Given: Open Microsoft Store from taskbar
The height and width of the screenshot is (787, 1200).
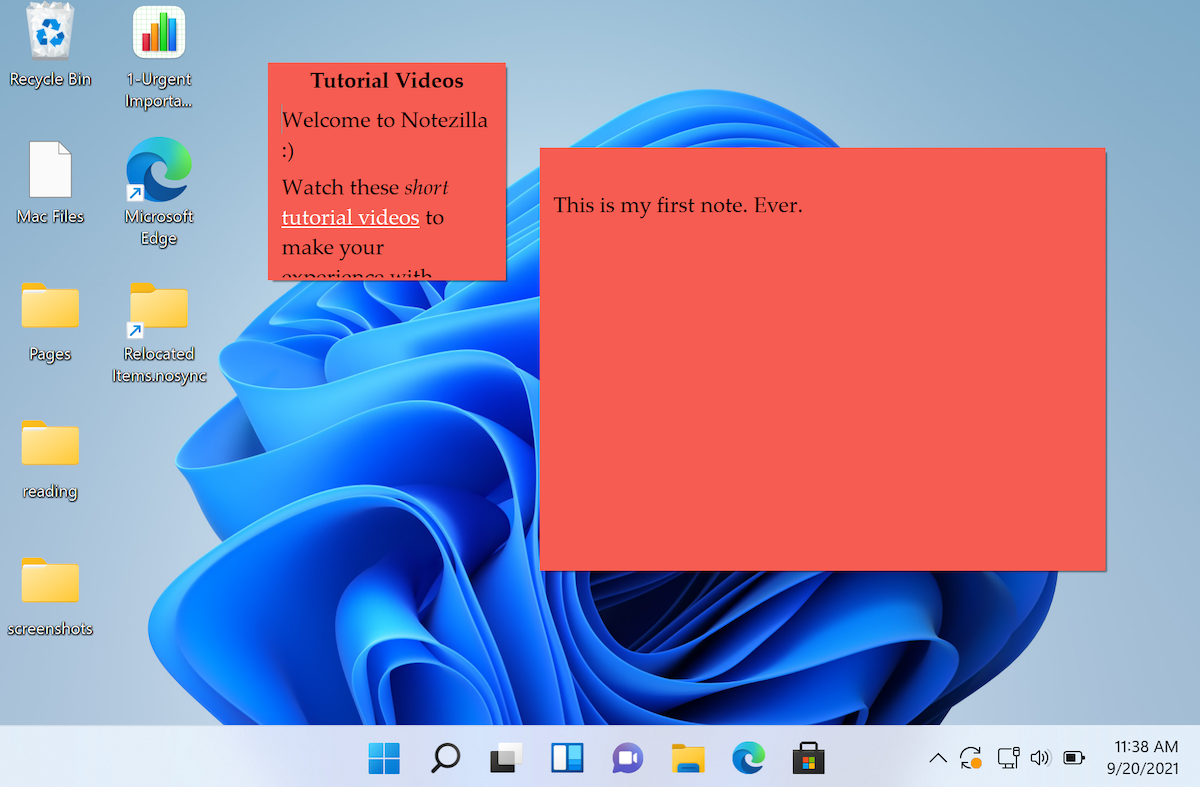Looking at the screenshot, I should 808,758.
